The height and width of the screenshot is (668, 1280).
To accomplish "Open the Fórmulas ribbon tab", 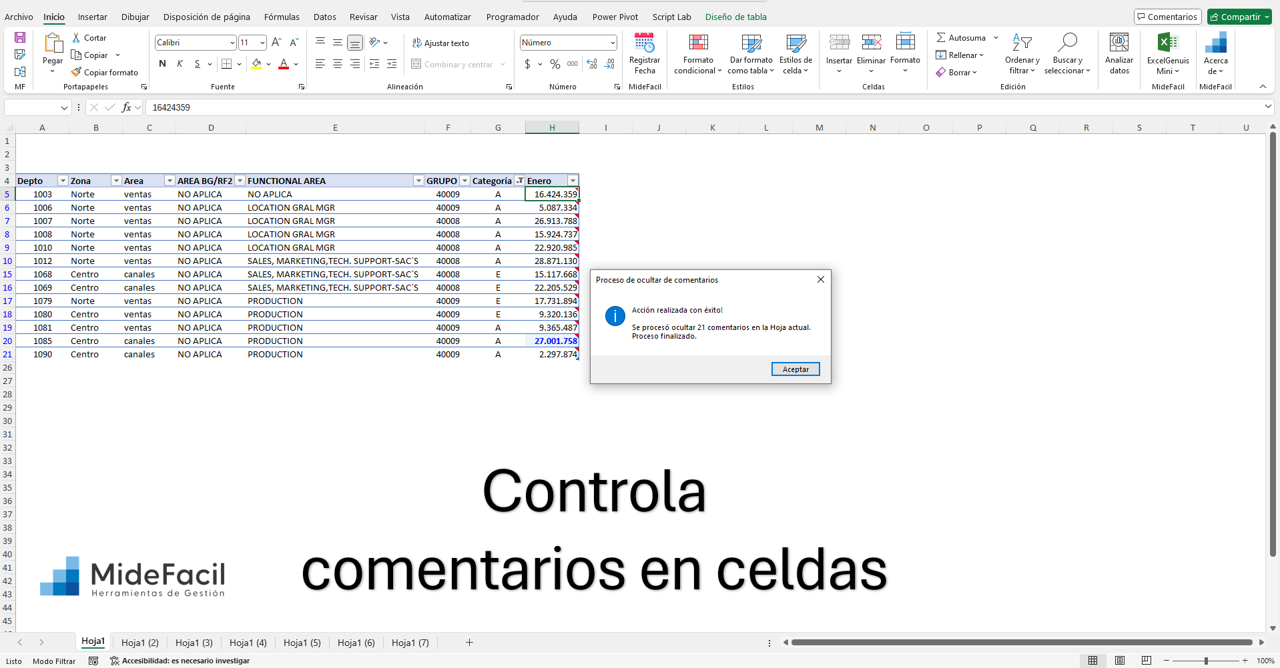I will tap(281, 17).
